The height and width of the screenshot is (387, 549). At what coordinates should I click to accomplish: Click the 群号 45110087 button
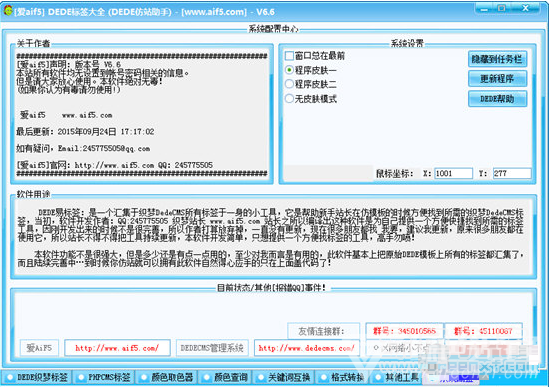click(483, 331)
